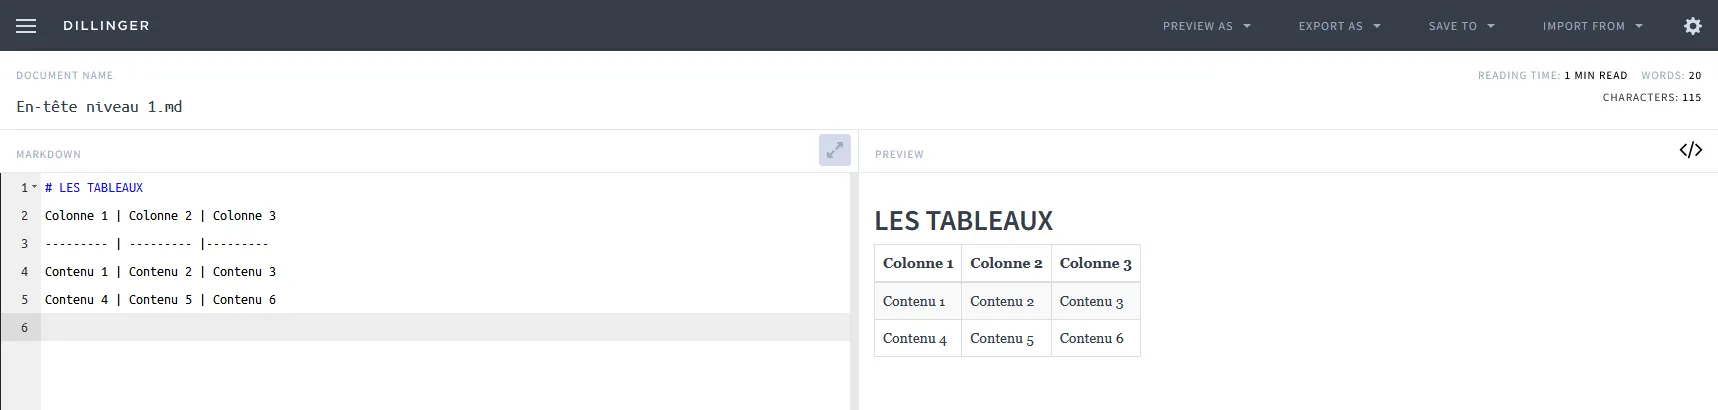Toggle HTML code view icon in preview
1718x410 pixels.
click(x=1690, y=150)
